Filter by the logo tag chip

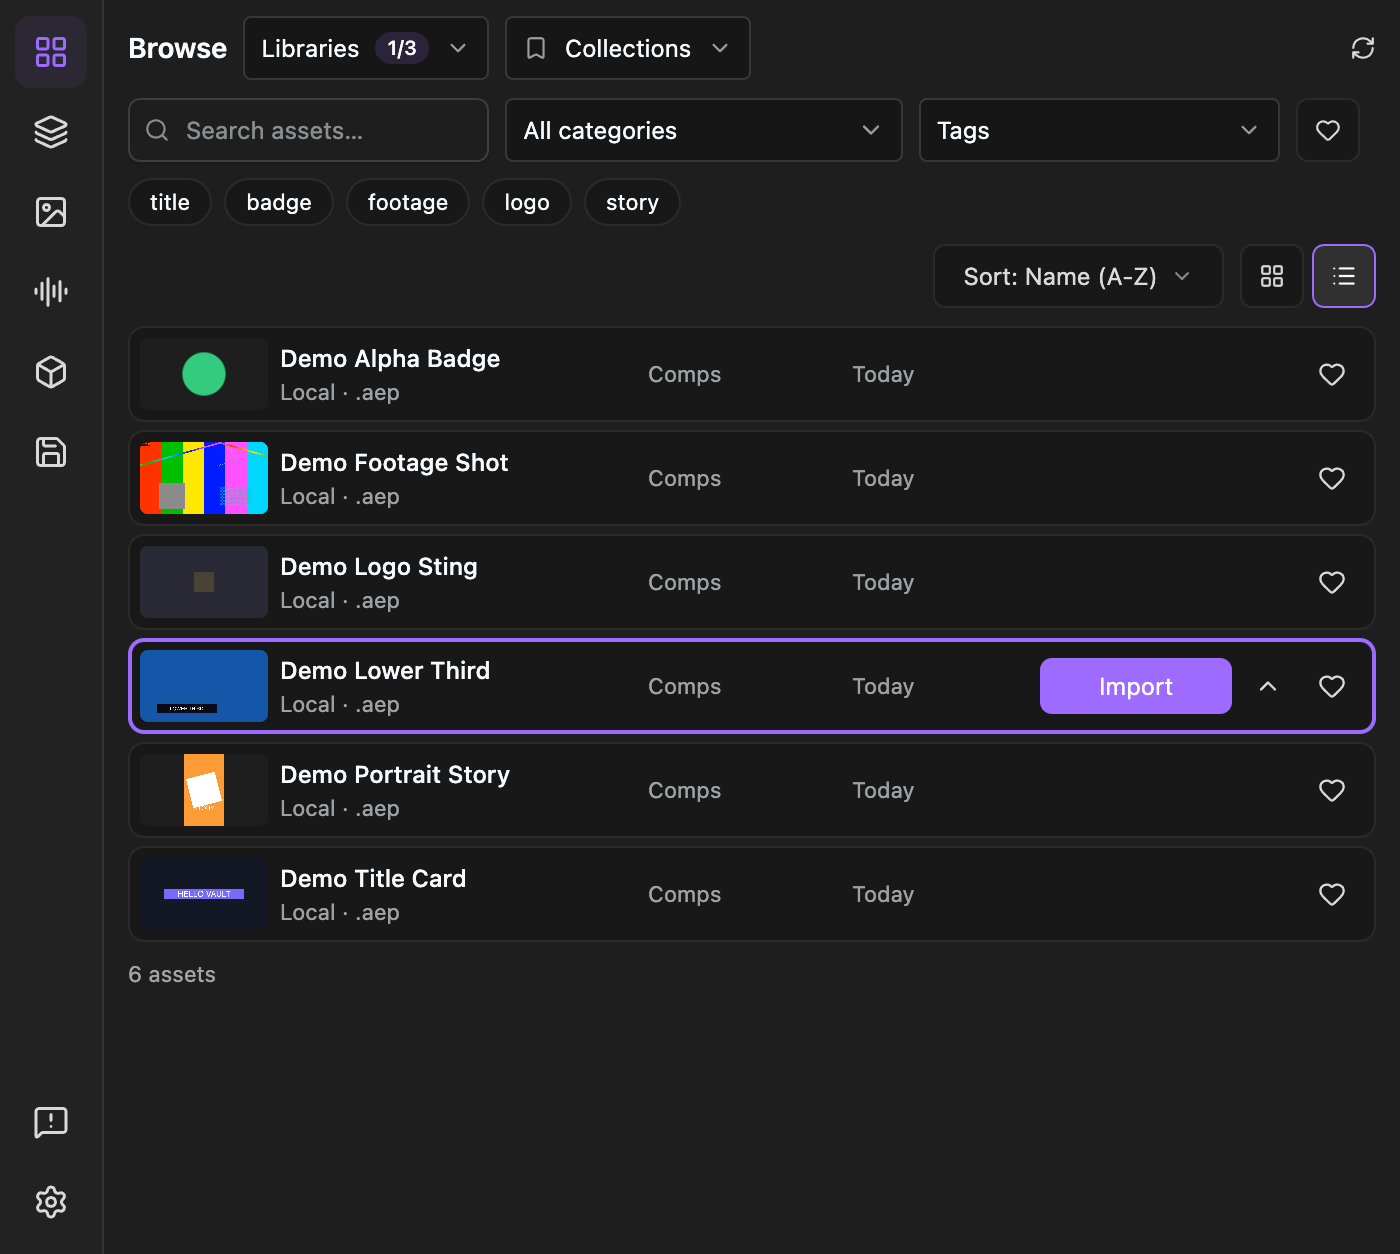[527, 202]
